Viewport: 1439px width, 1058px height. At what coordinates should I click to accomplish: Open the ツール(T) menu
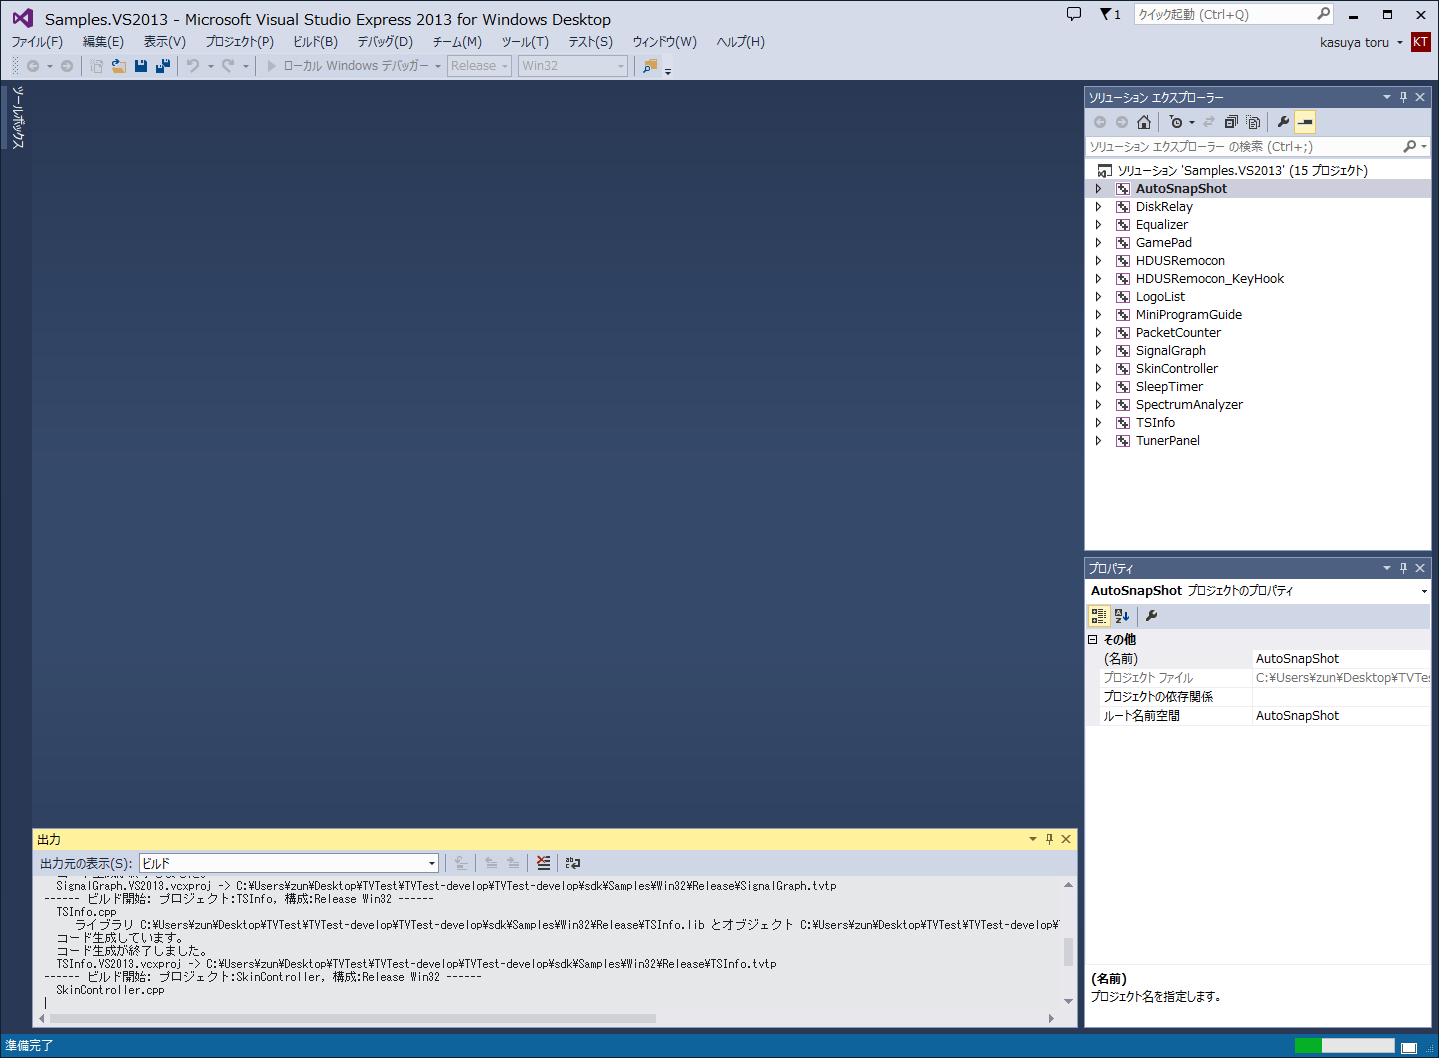525,42
